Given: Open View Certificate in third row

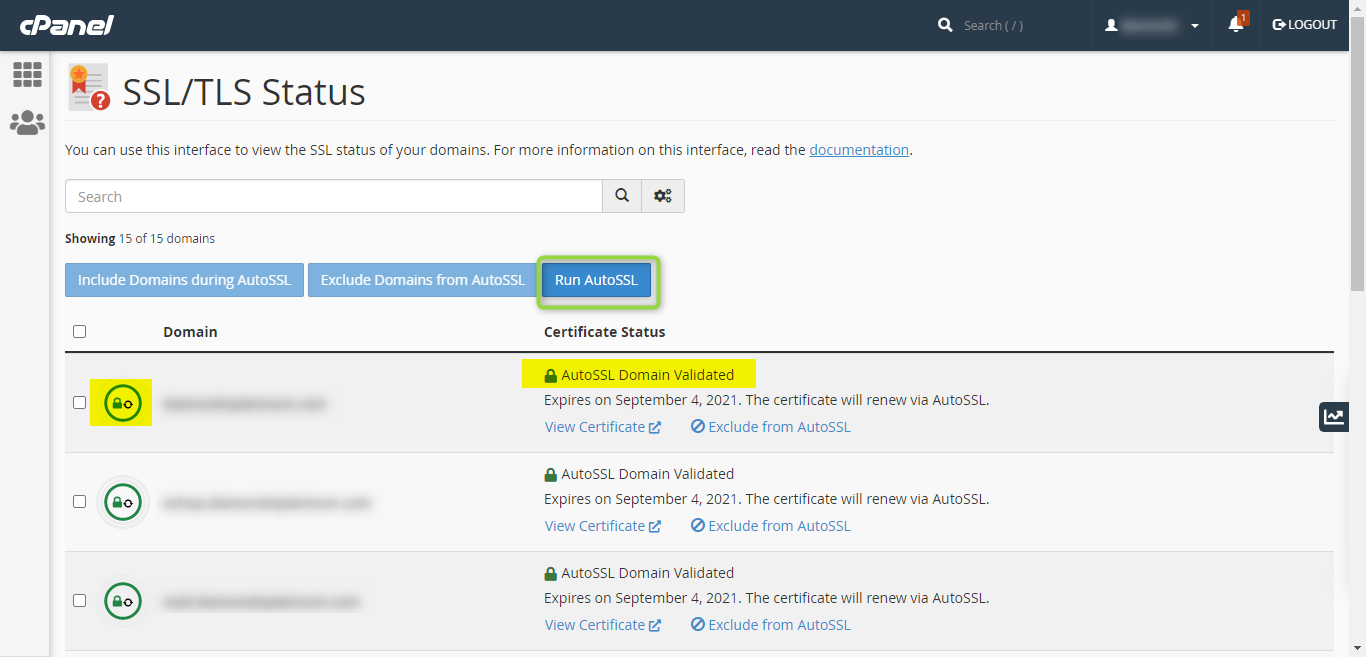Looking at the screenshot, I should [x=603, y=625].
